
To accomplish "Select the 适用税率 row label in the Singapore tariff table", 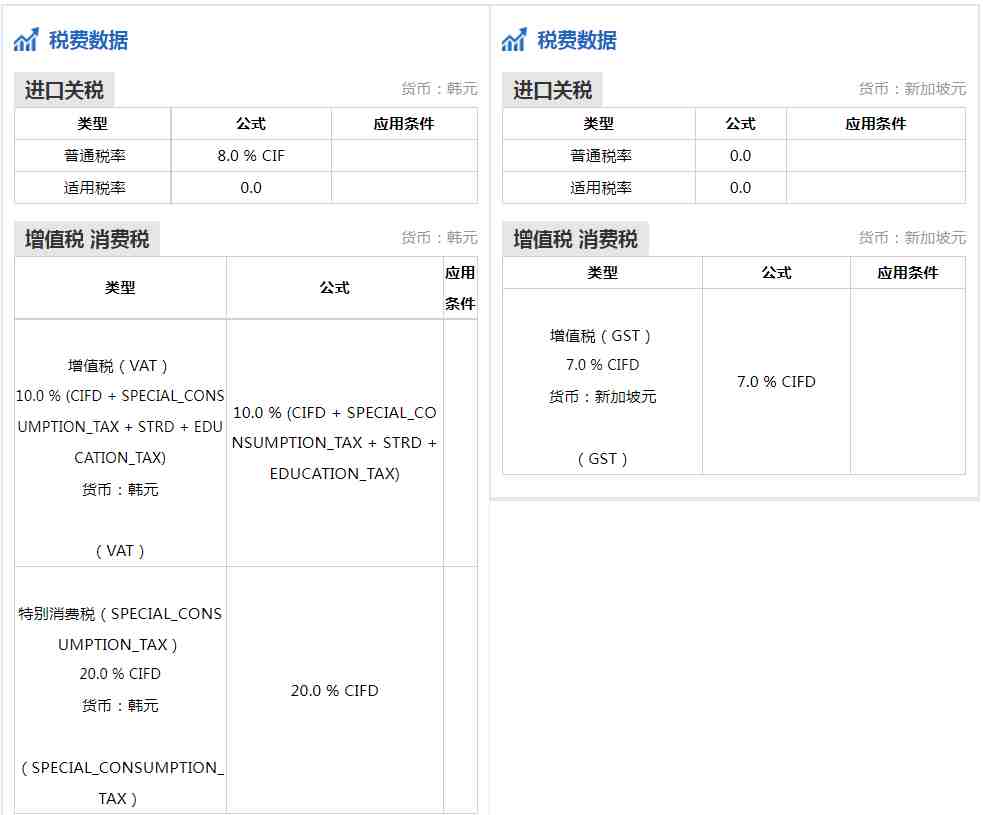I will coord(601,187).
